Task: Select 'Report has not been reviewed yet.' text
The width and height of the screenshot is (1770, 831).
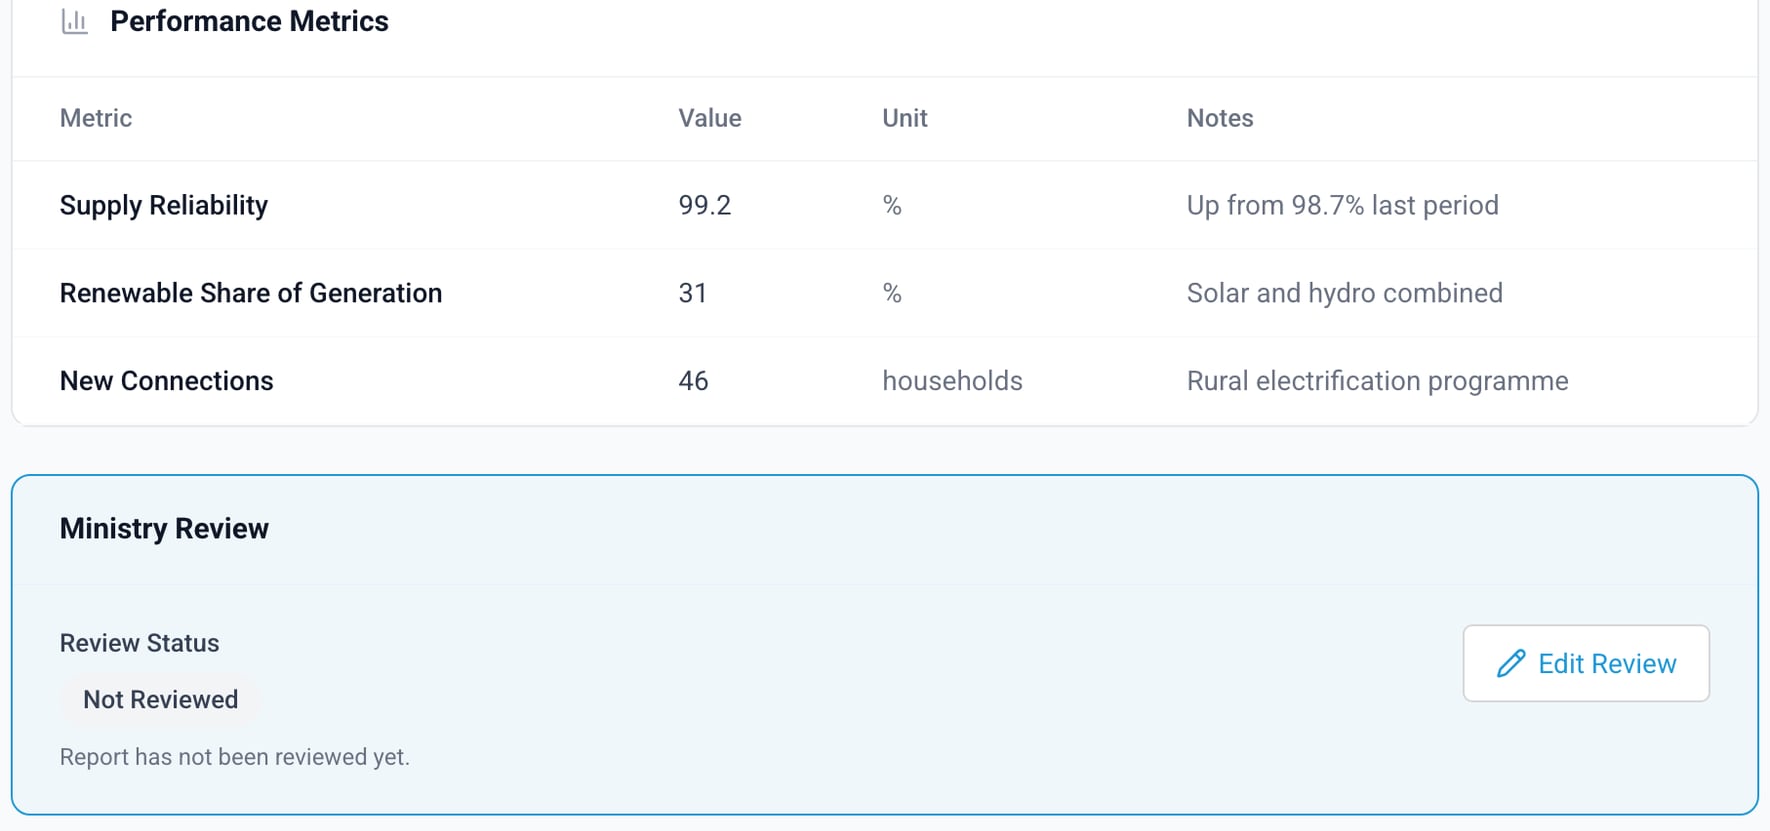Action: 235,757
